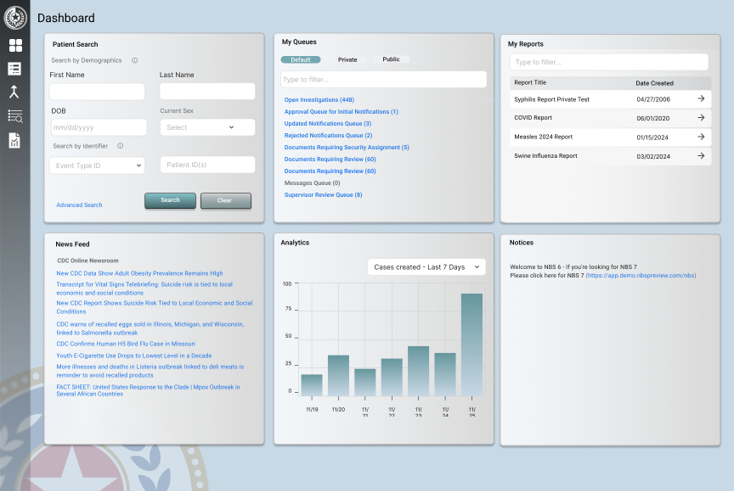Open the NBS 7 app.demo.nbspreview.com link
The image size is (734, 491).
641,275
